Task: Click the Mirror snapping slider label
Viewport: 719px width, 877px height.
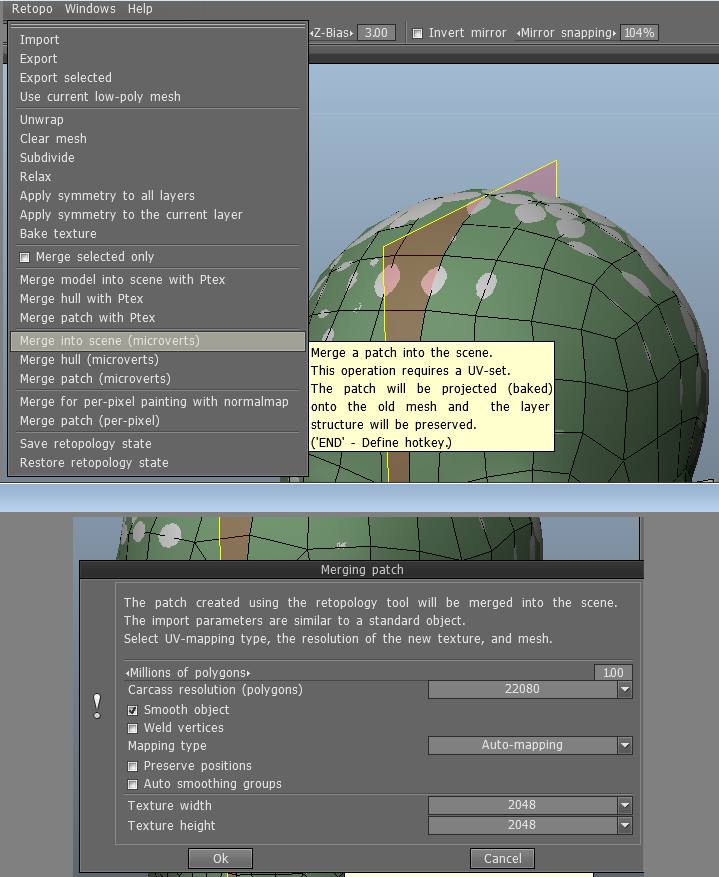Action: click(566, 33)
